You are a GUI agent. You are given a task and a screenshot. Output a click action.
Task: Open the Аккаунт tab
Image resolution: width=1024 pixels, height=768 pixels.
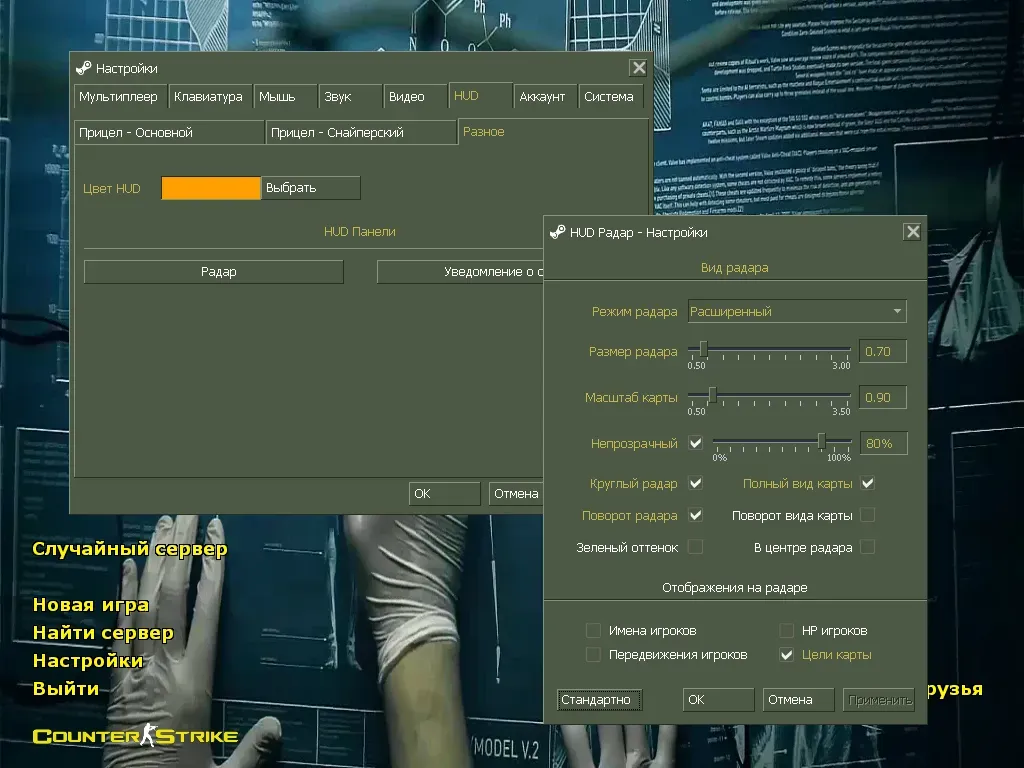(545, 97)
